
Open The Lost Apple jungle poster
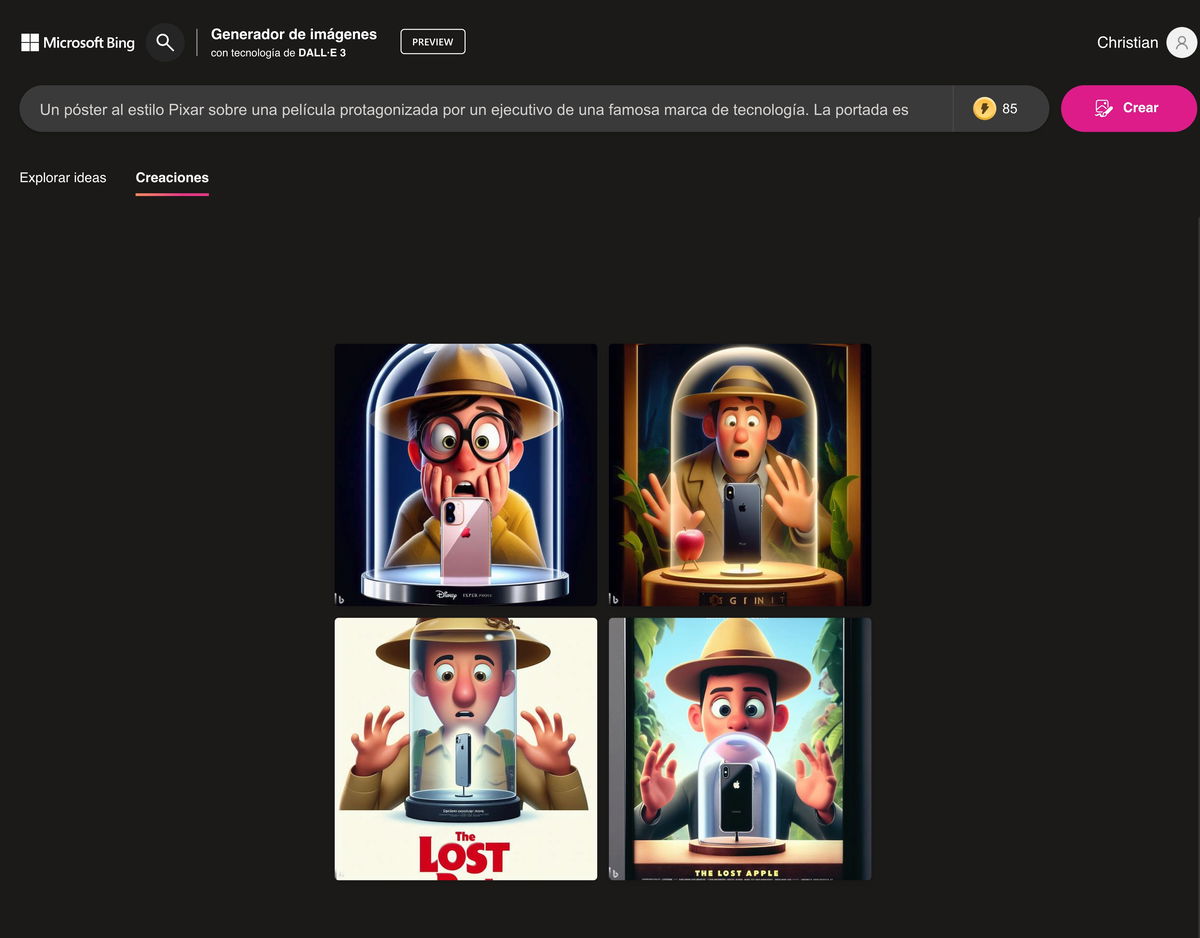pos(739,748)
